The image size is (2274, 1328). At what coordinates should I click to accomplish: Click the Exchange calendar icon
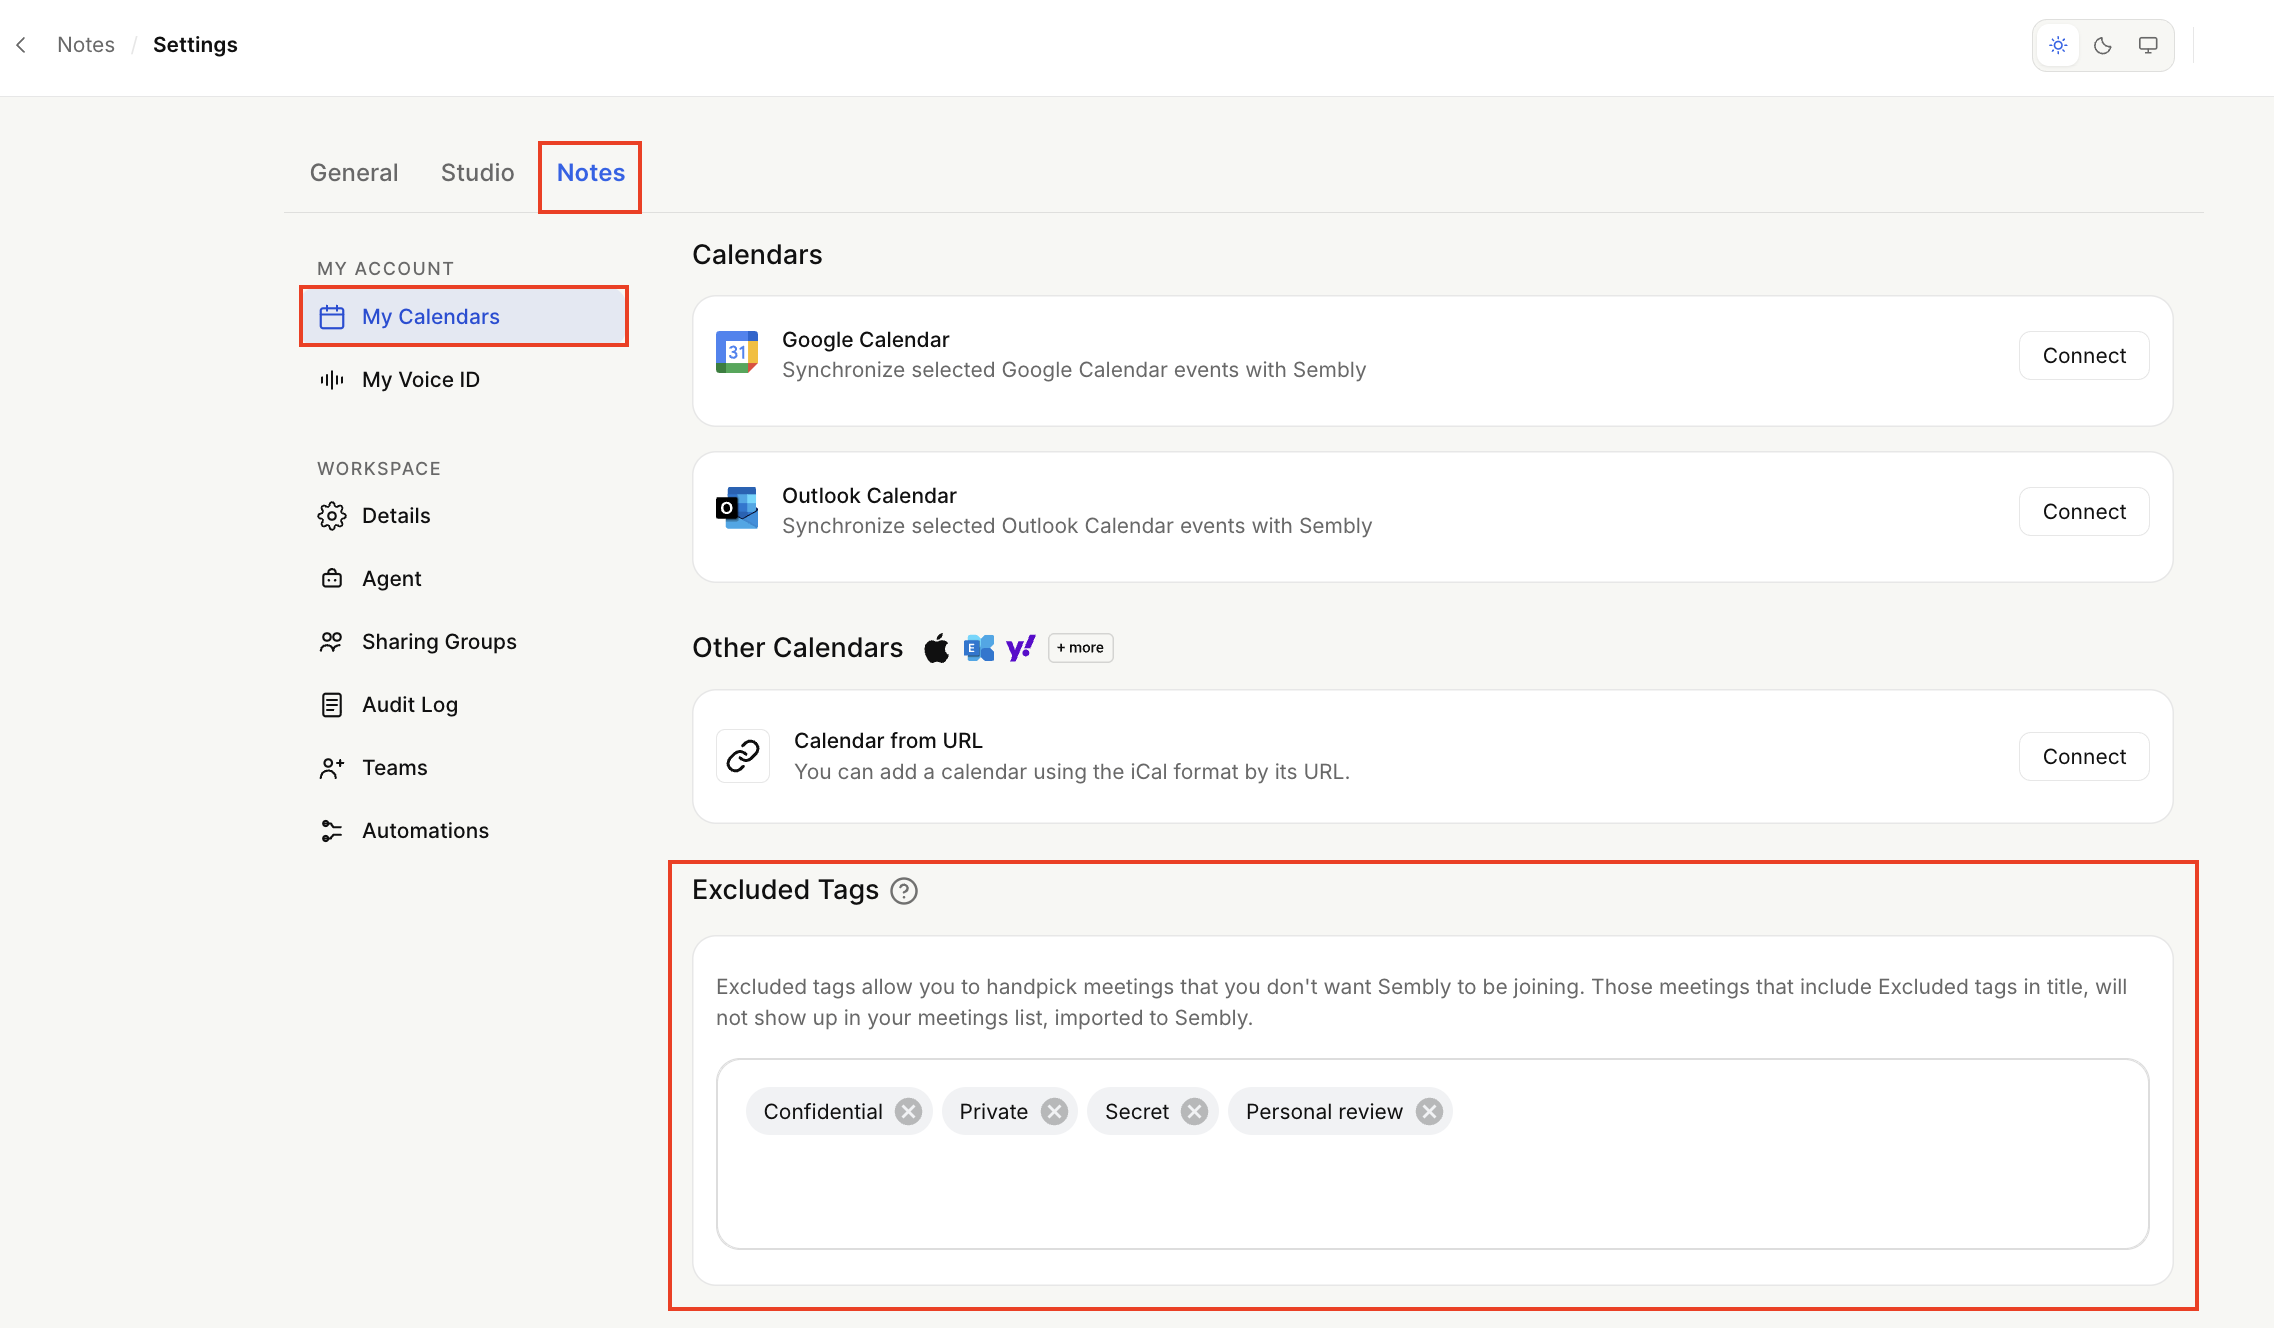click(979, 648)
